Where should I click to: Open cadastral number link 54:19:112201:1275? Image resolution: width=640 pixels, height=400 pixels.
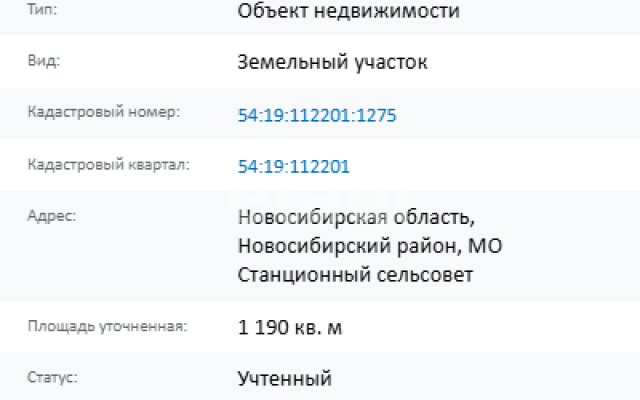(317, 116)
